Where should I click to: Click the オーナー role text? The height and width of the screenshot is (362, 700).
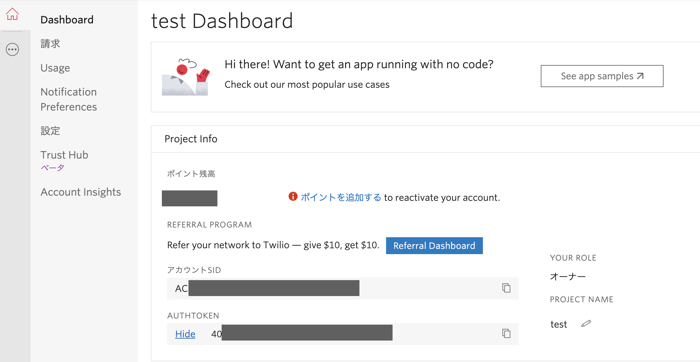tap(567, 276)
